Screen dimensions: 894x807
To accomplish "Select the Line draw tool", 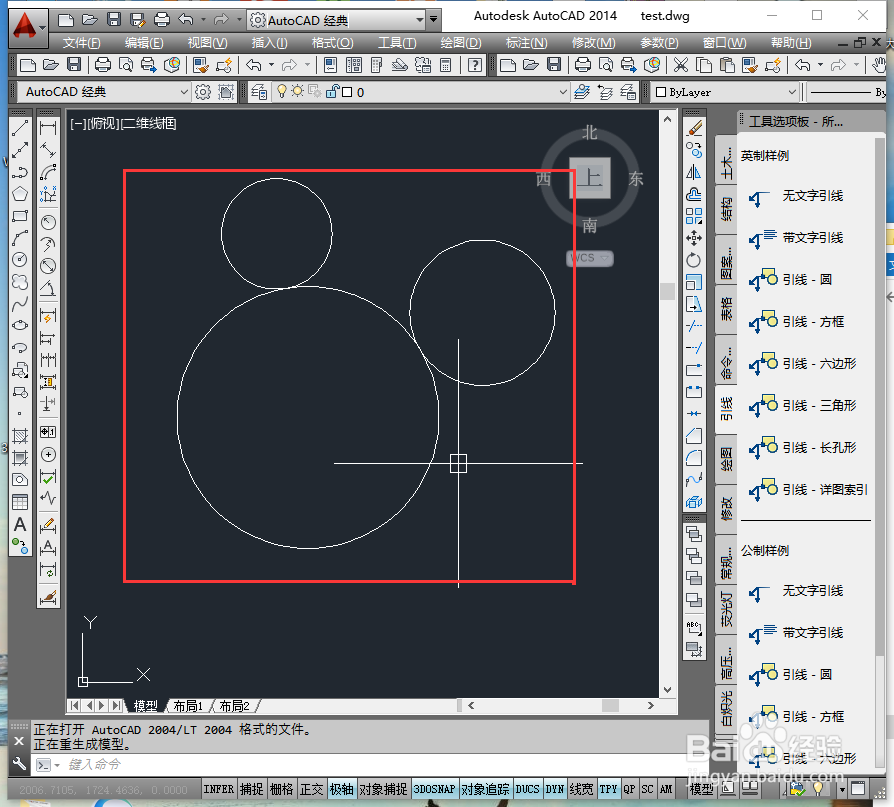I will pos(20,128).
